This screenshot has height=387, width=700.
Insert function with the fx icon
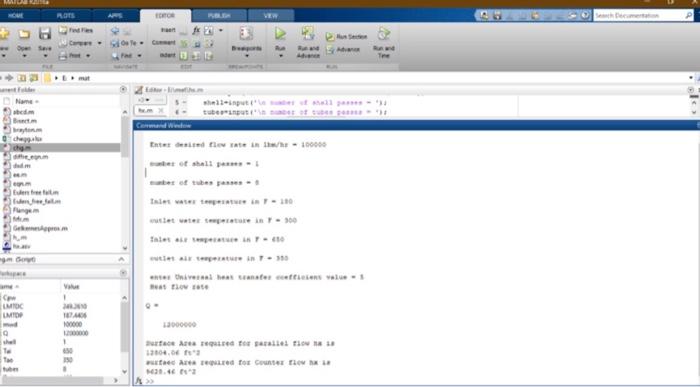196,30
